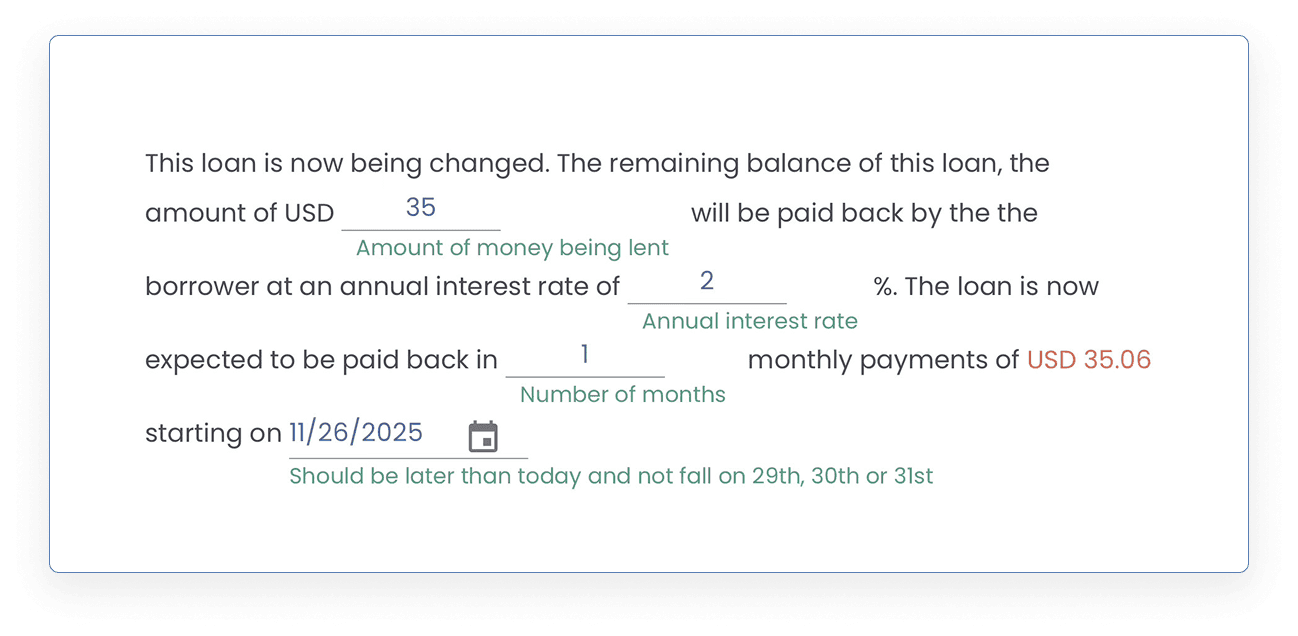
Task: Select the starting date 11/26/2025
Action: (x=355, y=432)
